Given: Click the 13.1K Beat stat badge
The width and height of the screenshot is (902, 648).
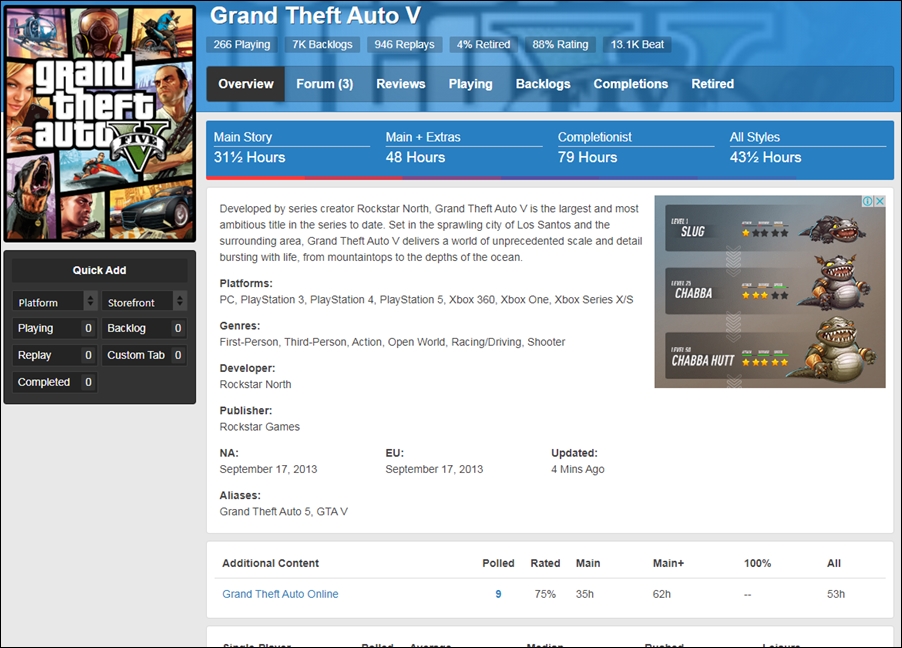Looking at the screenshot, I should (x=637, y=44).
